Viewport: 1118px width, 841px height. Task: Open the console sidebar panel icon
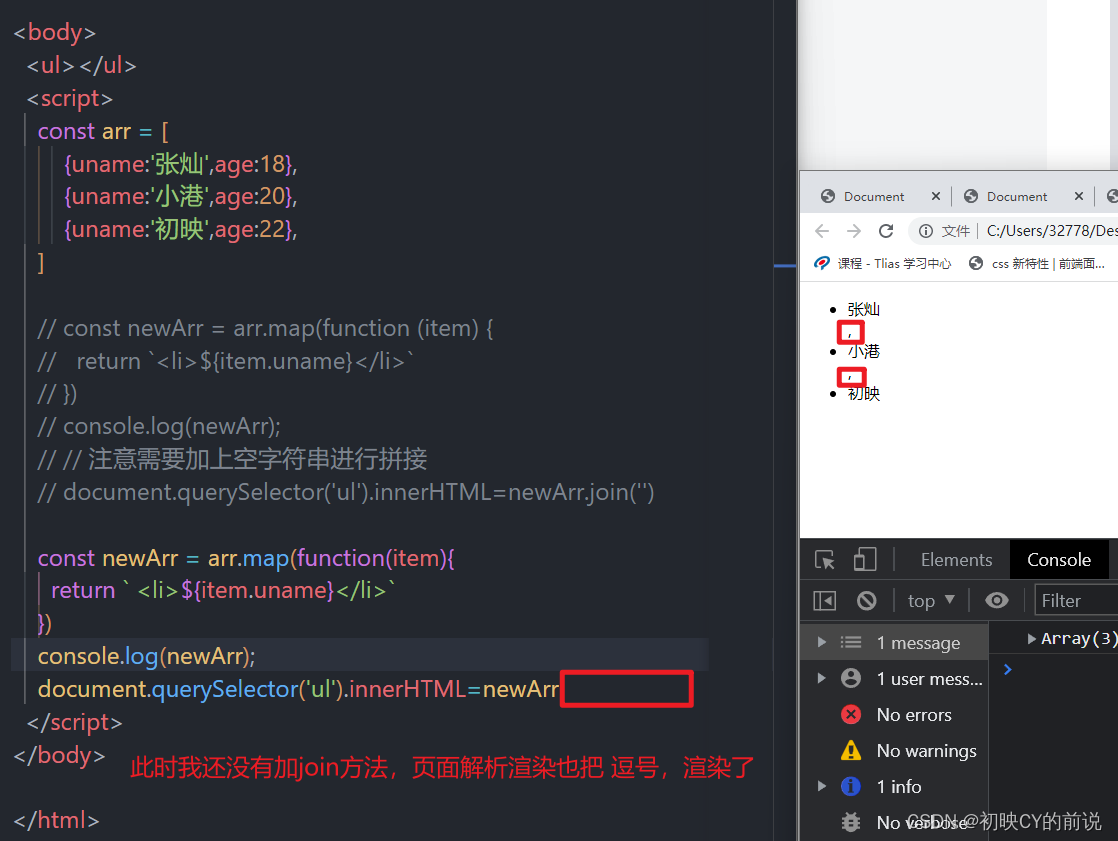coord(824,600)
